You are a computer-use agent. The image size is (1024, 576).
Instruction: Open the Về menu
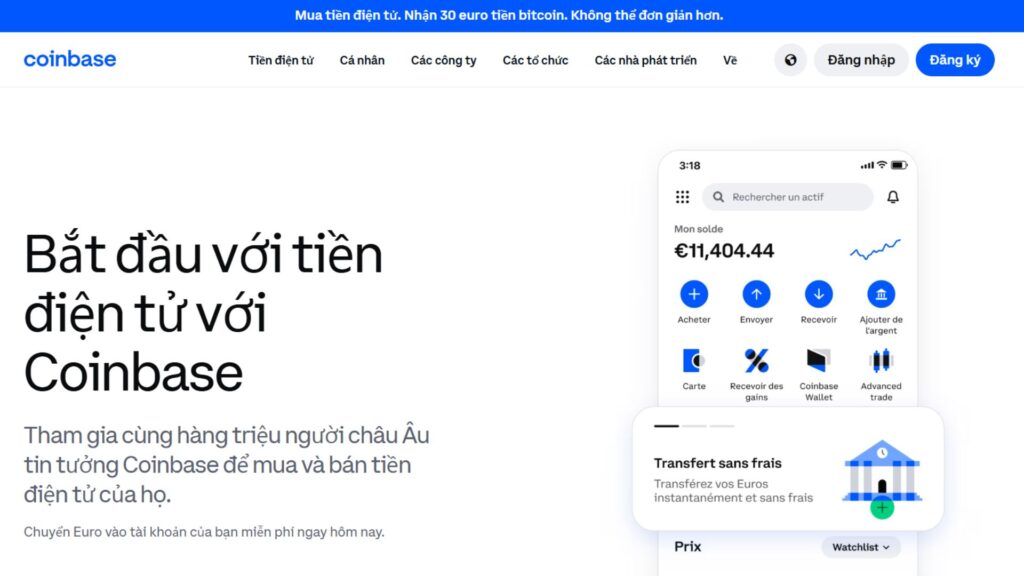(730, 60)
